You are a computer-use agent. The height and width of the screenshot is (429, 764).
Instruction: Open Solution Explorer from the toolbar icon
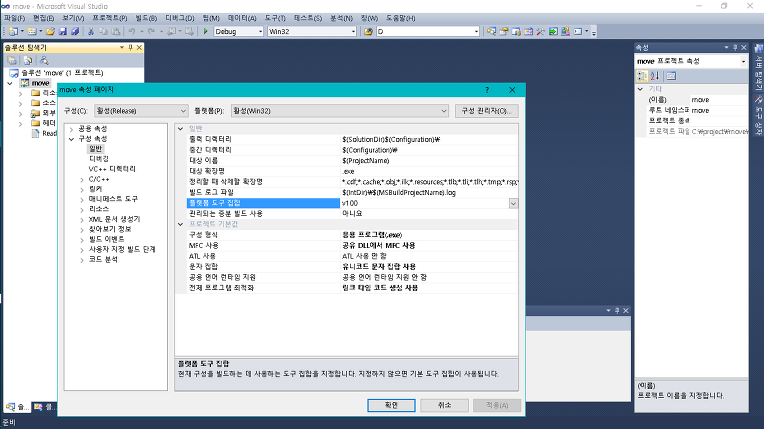(491, 31)
